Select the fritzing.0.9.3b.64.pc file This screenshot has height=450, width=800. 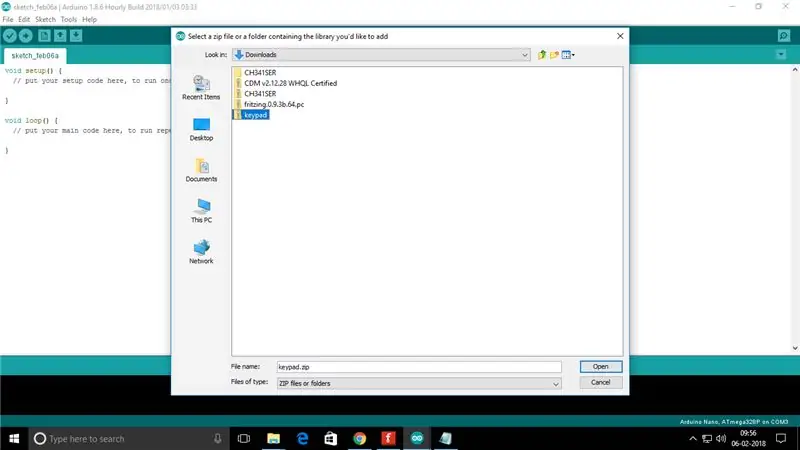(269, 104)
